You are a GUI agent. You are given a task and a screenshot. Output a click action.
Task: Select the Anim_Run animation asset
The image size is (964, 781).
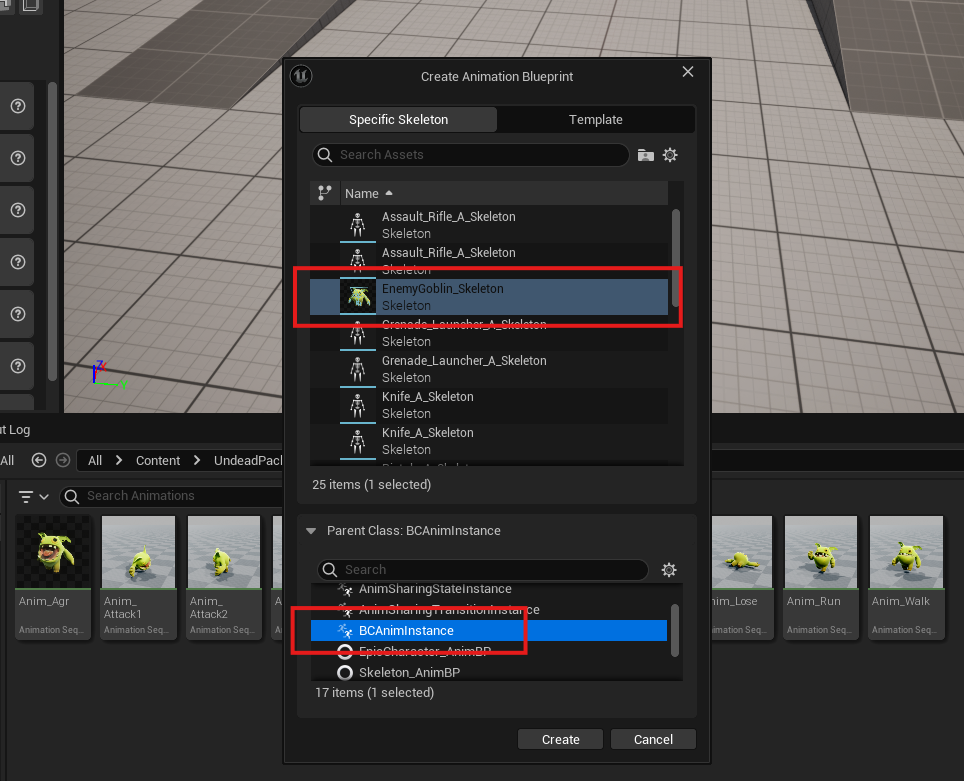pos(821,577)
